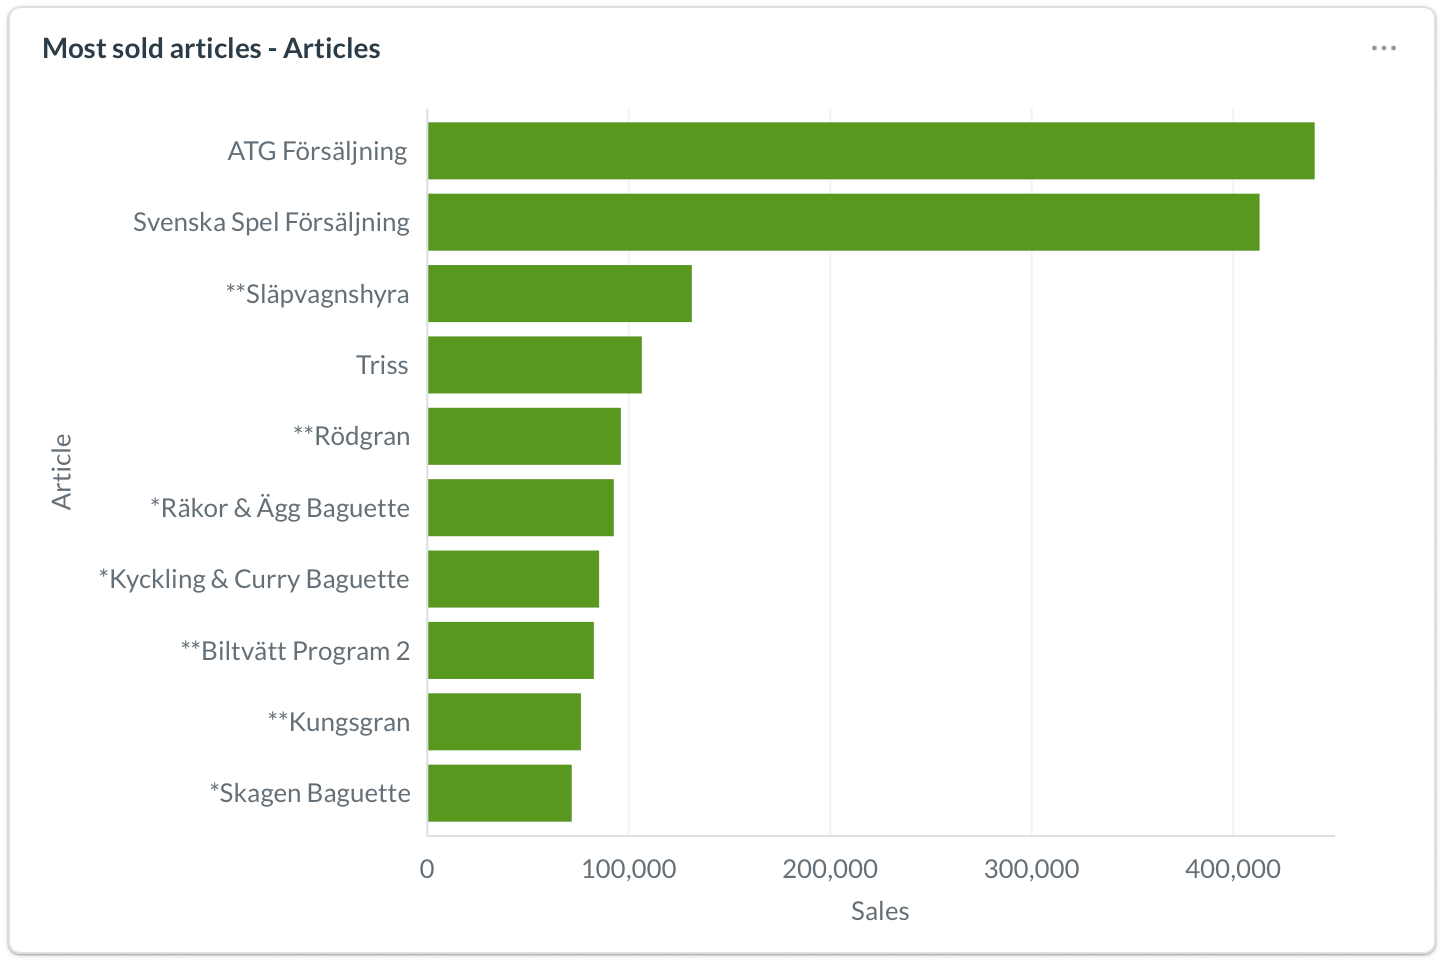Screen dimensions: 1444x964
Task: Click the Sales x-axis title
Action: coord(880,911)
